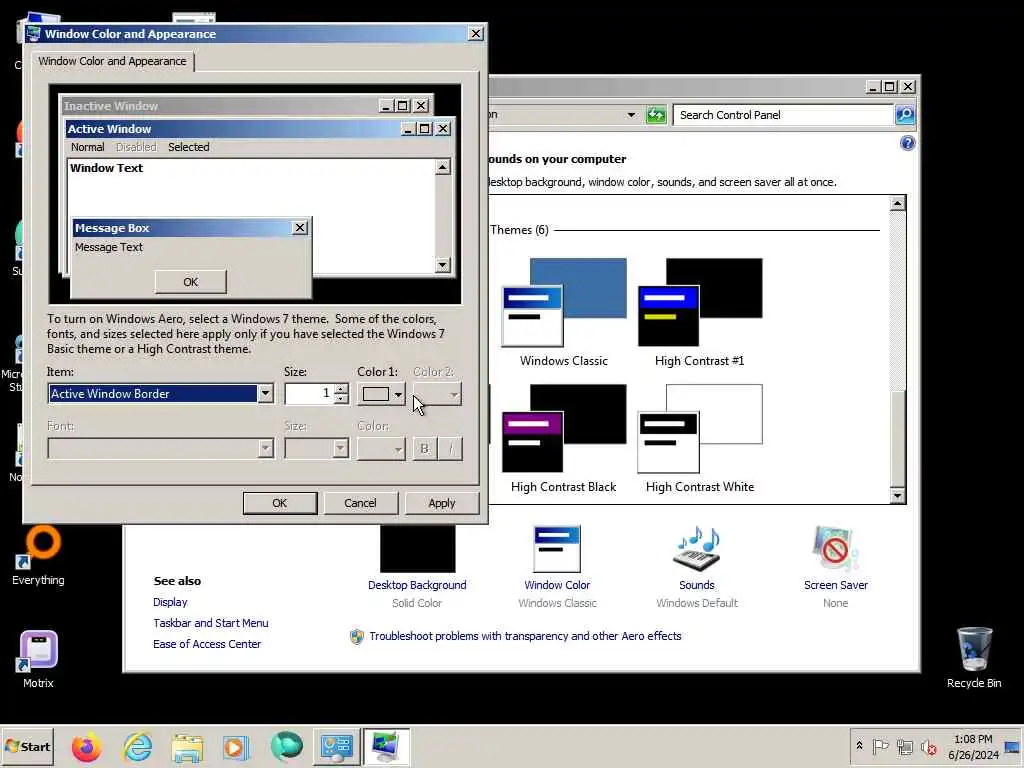
Task: Open Windows Explorer folder icon in taskbar
Action: click(187, 747)
